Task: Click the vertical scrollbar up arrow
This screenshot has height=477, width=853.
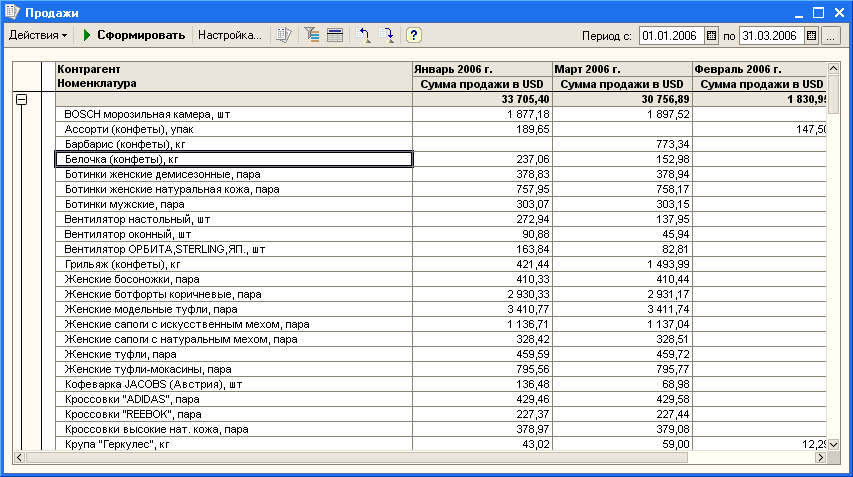Action: click(833, 68)
